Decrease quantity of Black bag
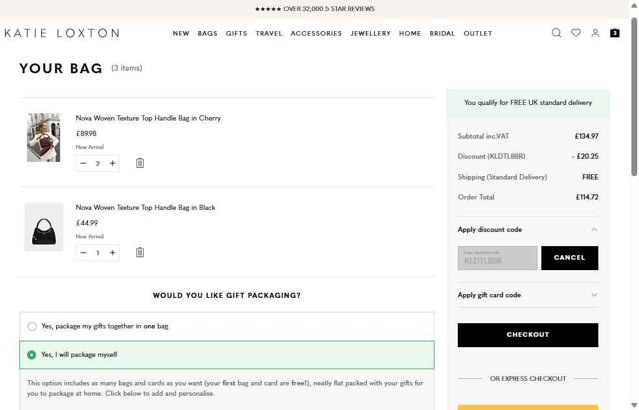 tap(84, 253)
